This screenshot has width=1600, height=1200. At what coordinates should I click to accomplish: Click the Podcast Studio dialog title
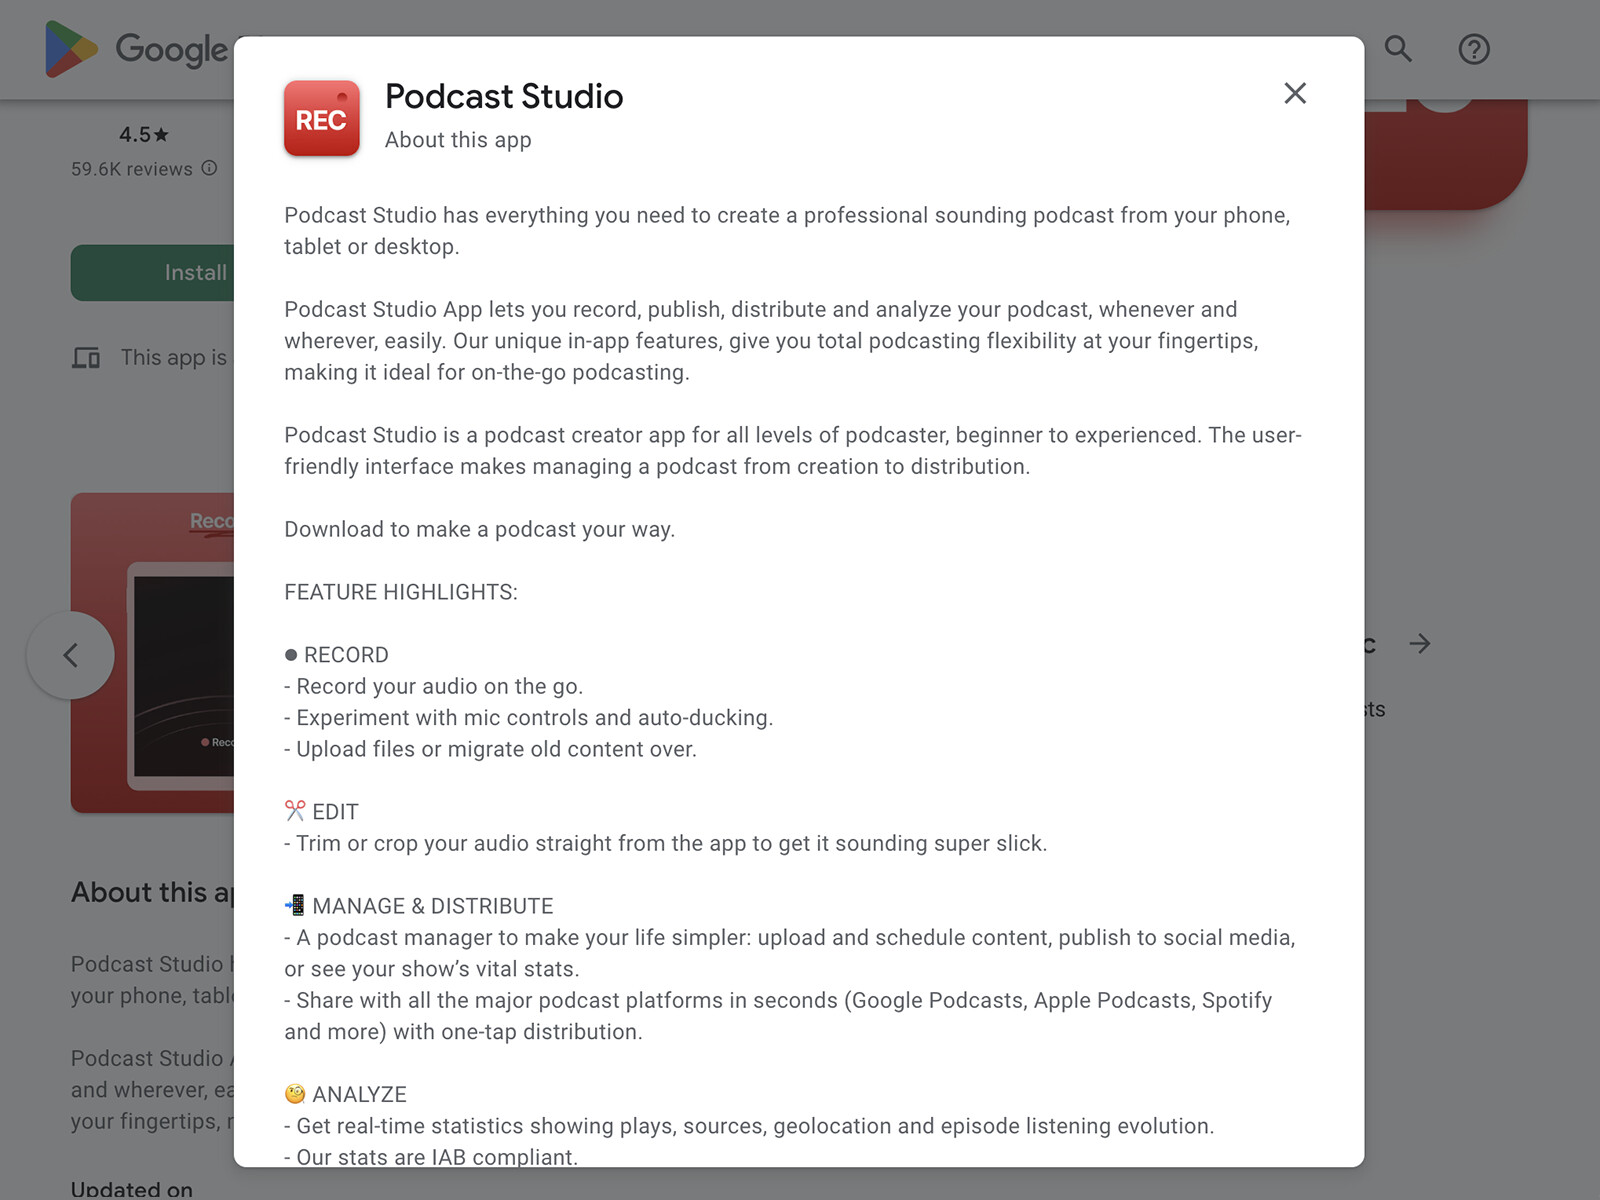504,96
